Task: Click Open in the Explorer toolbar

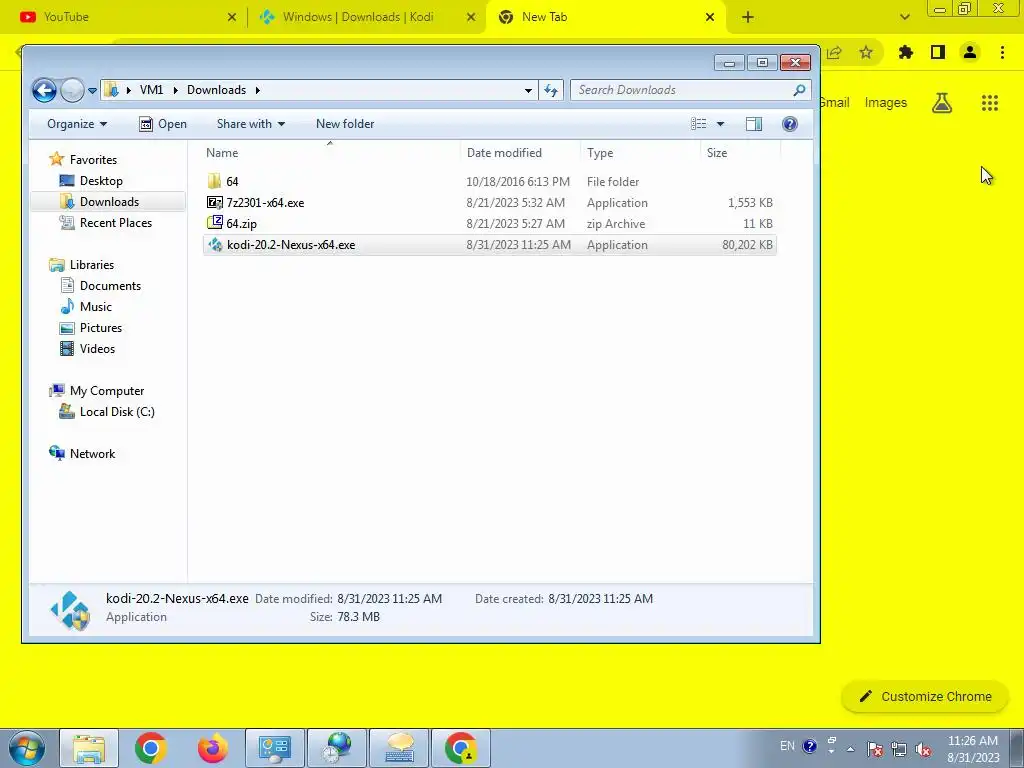Action: (x=163, y=124)
